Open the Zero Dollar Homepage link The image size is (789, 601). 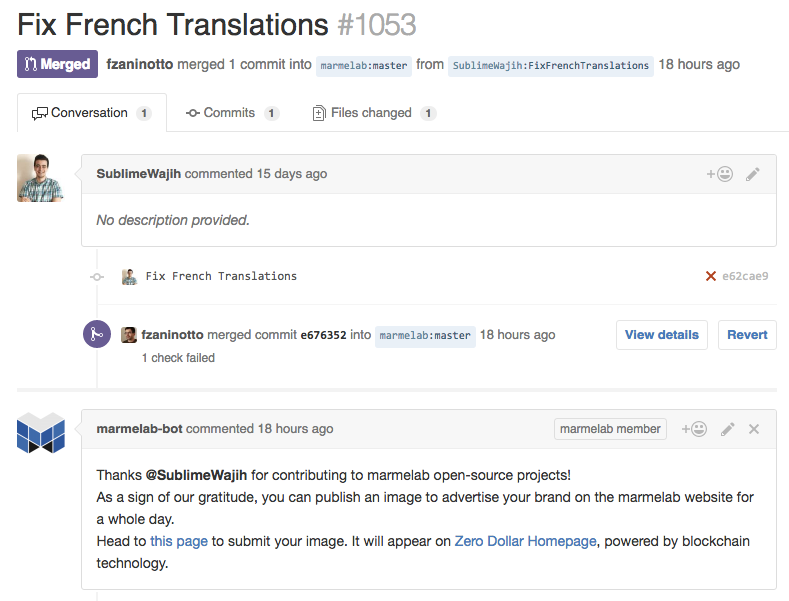click(525, 541)
